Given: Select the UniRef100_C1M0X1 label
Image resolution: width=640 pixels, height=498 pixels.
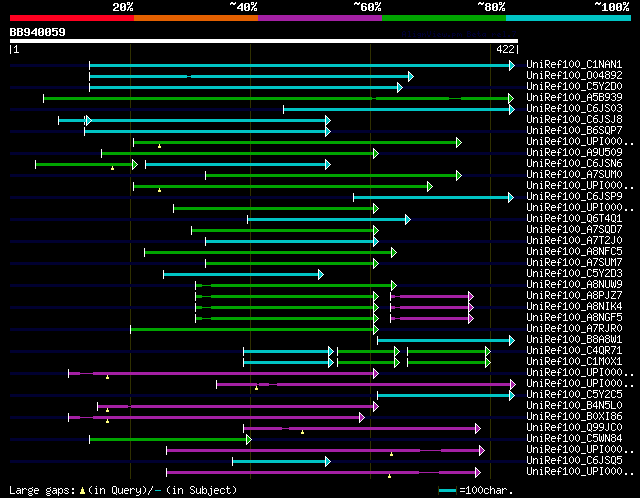Looking at the screenshot, I should [x=574, y=362].
